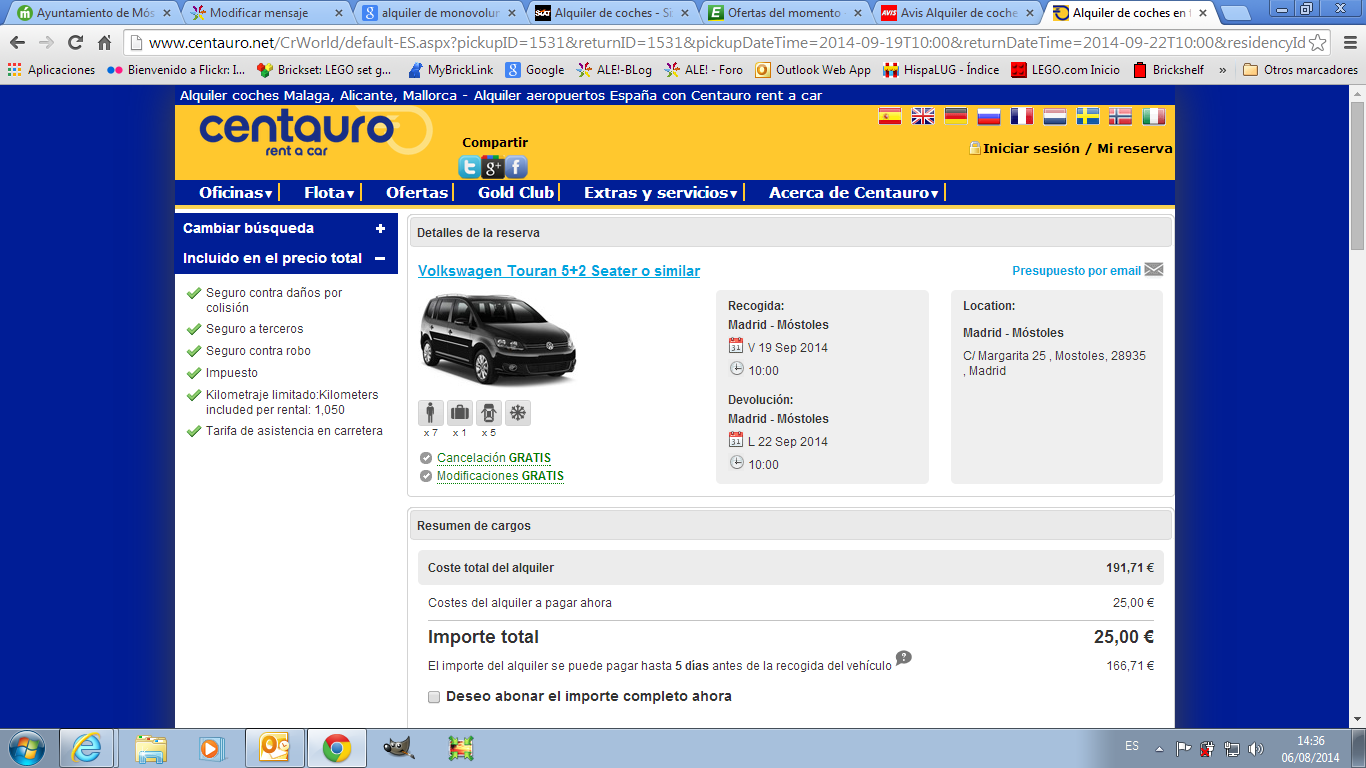
Task: Switch site language with the Swedish flag
Action: tap(1088, 116)
